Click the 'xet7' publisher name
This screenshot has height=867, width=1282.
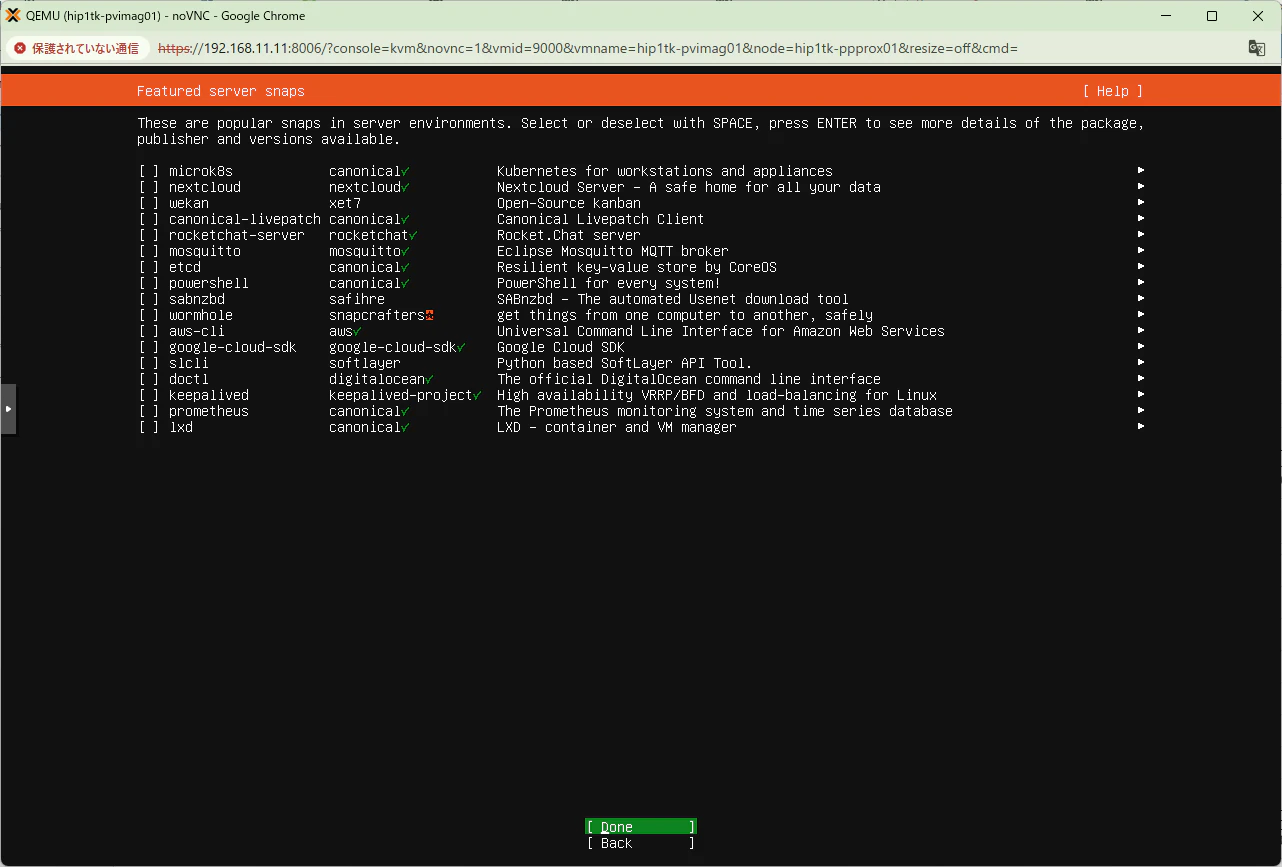point(345,203)
